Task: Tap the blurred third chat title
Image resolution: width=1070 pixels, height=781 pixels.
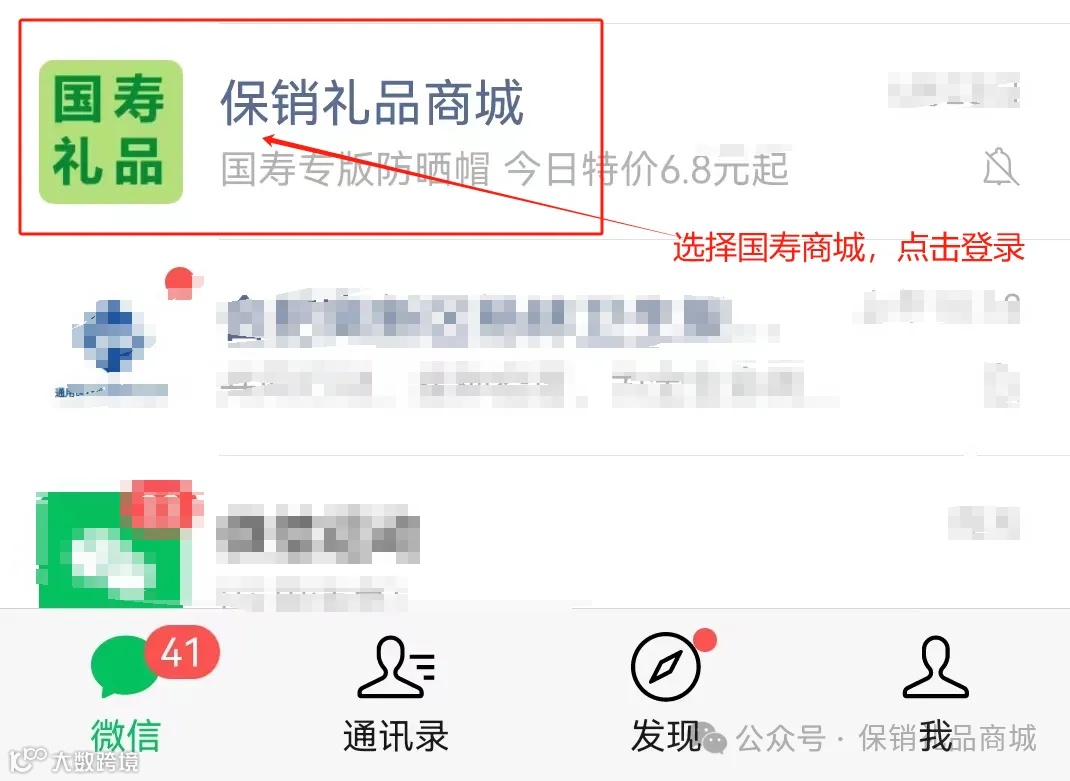Action: point(318,534)
